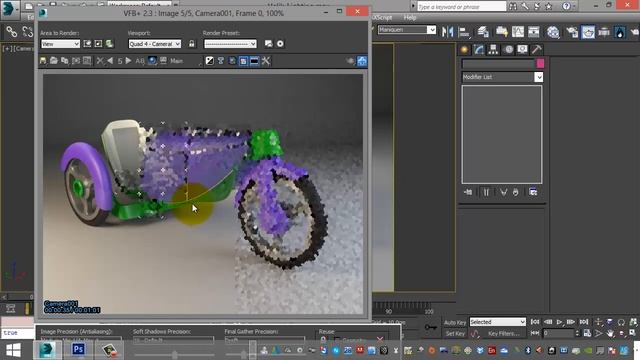Click the clear image X icon in VFB
The image size is (640, 360).
pos(100,61)
